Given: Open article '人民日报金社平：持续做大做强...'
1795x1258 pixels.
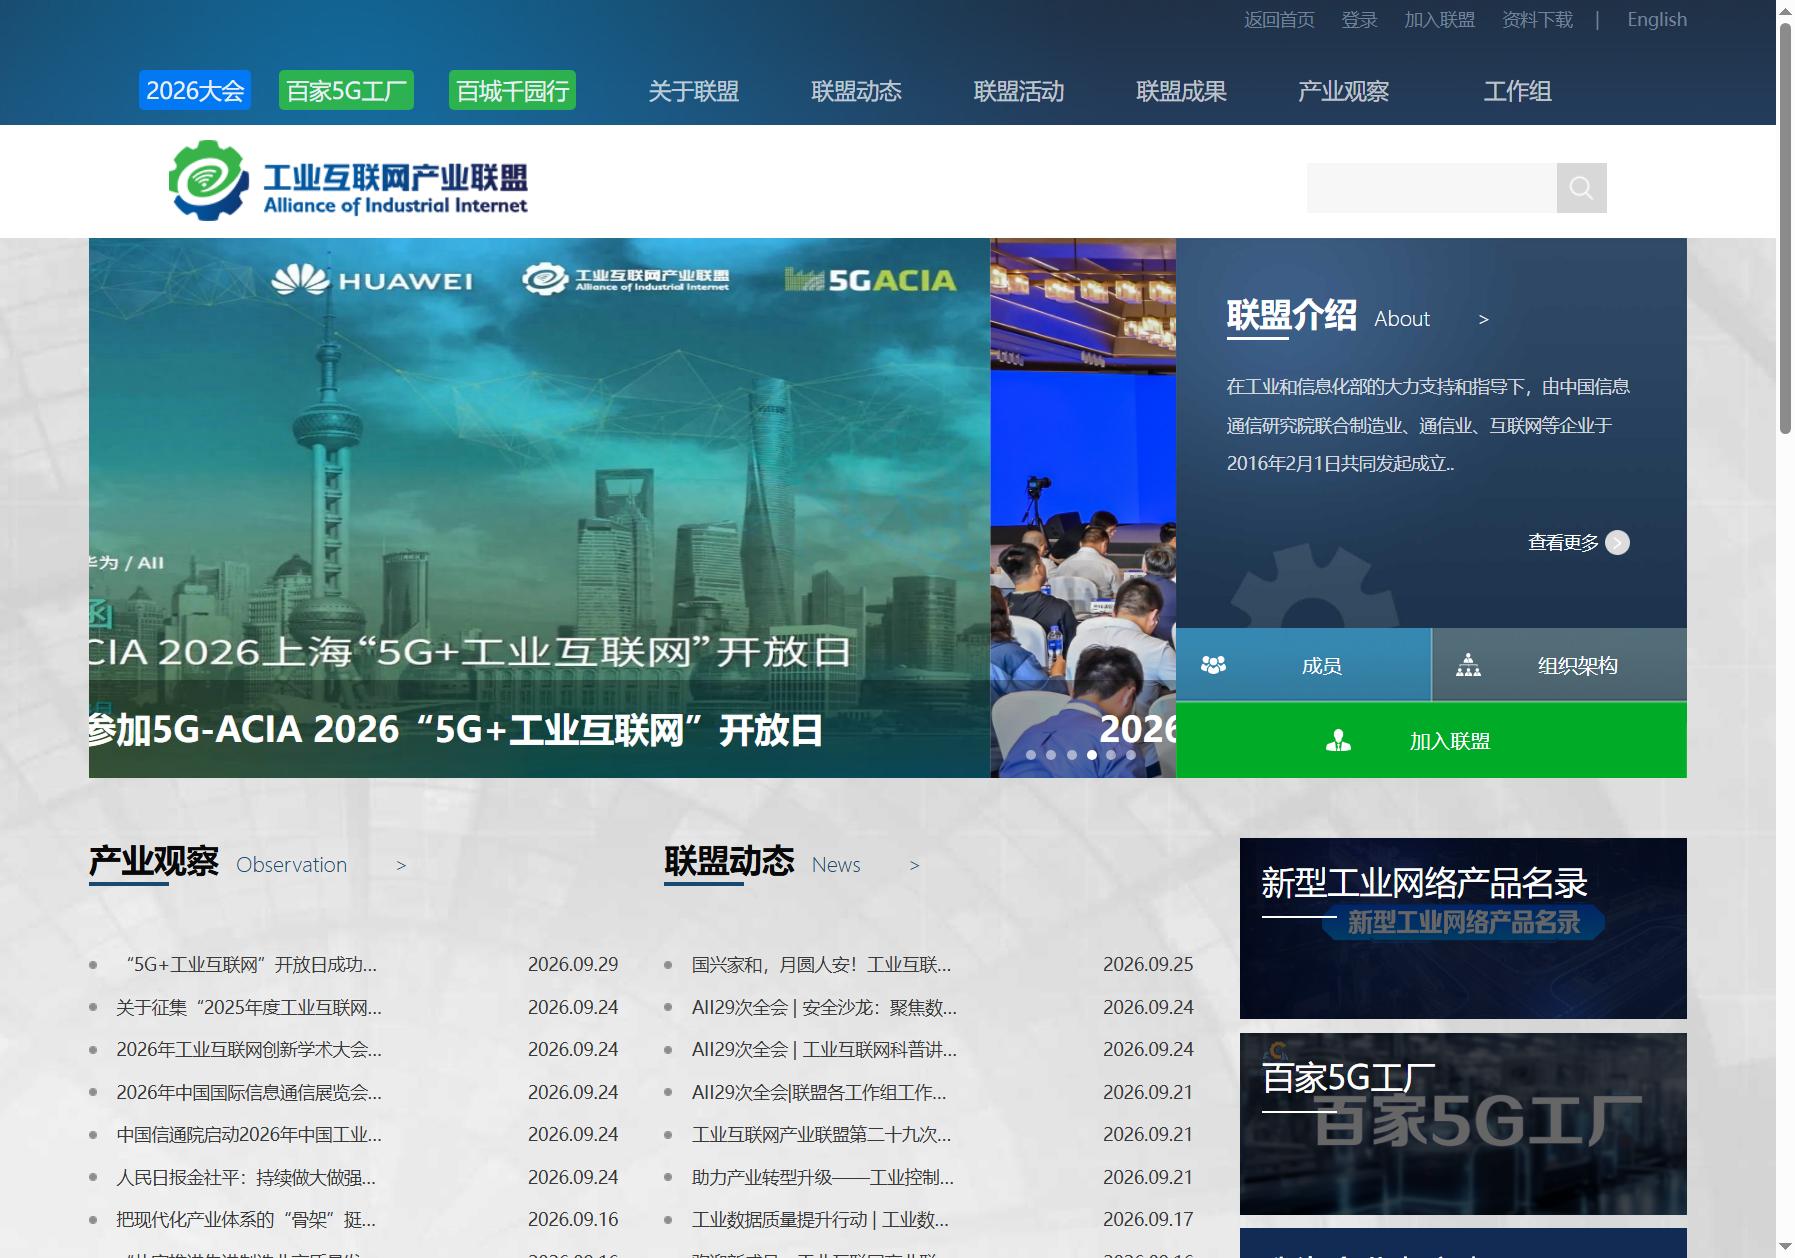Looking at the screenshot, I should tap(246, 1178).
